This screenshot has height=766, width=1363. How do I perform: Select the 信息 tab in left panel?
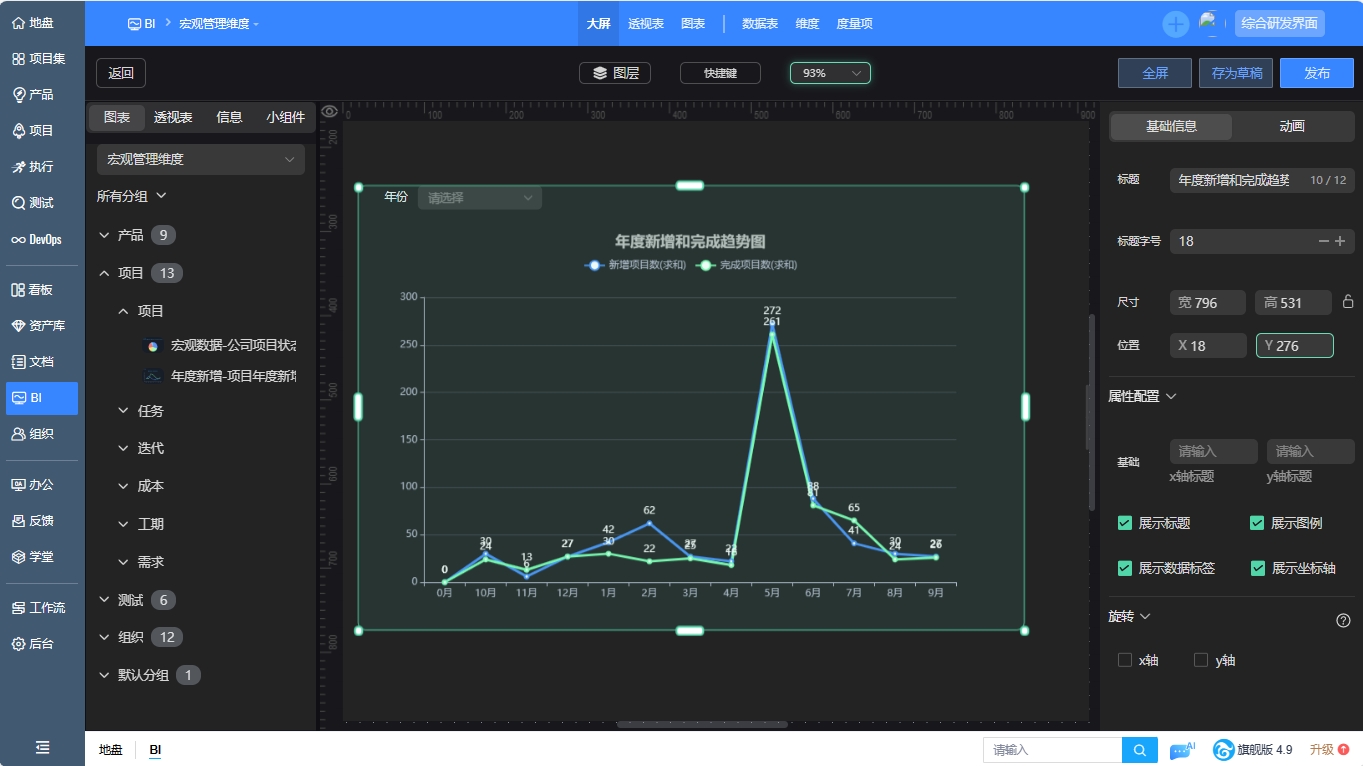(229, 117)
